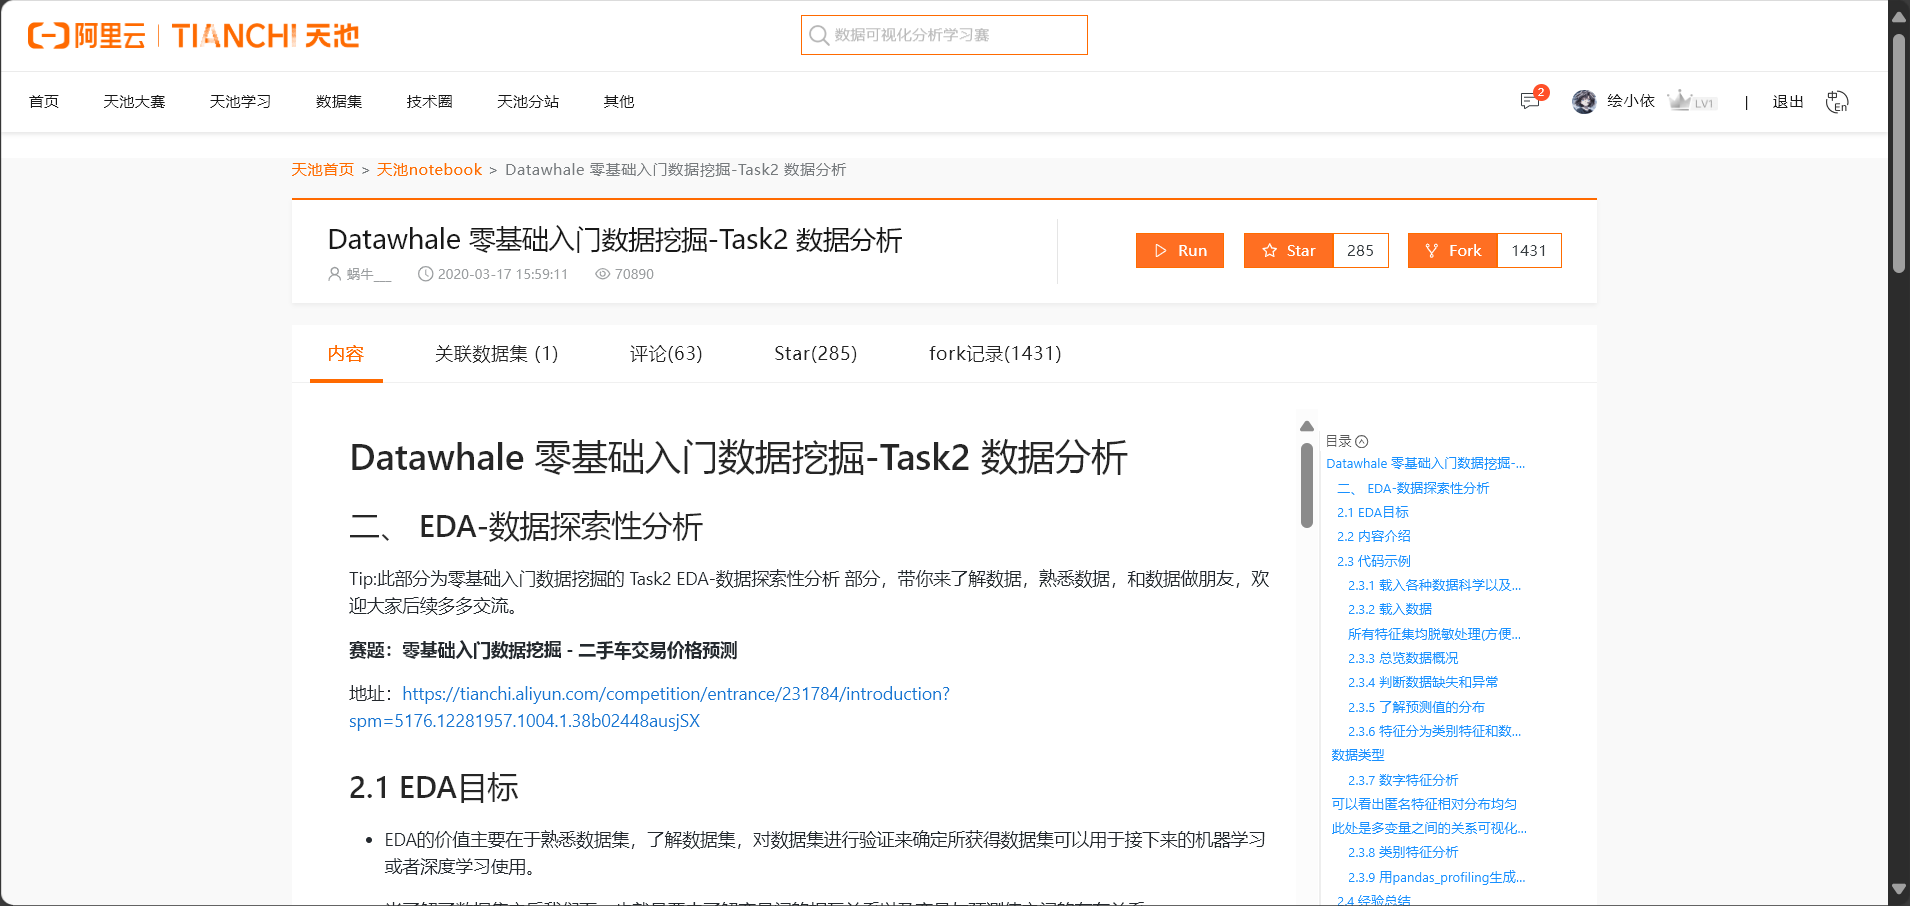
Task: Open the 首页 menu
Action: (x=44, y=102)
